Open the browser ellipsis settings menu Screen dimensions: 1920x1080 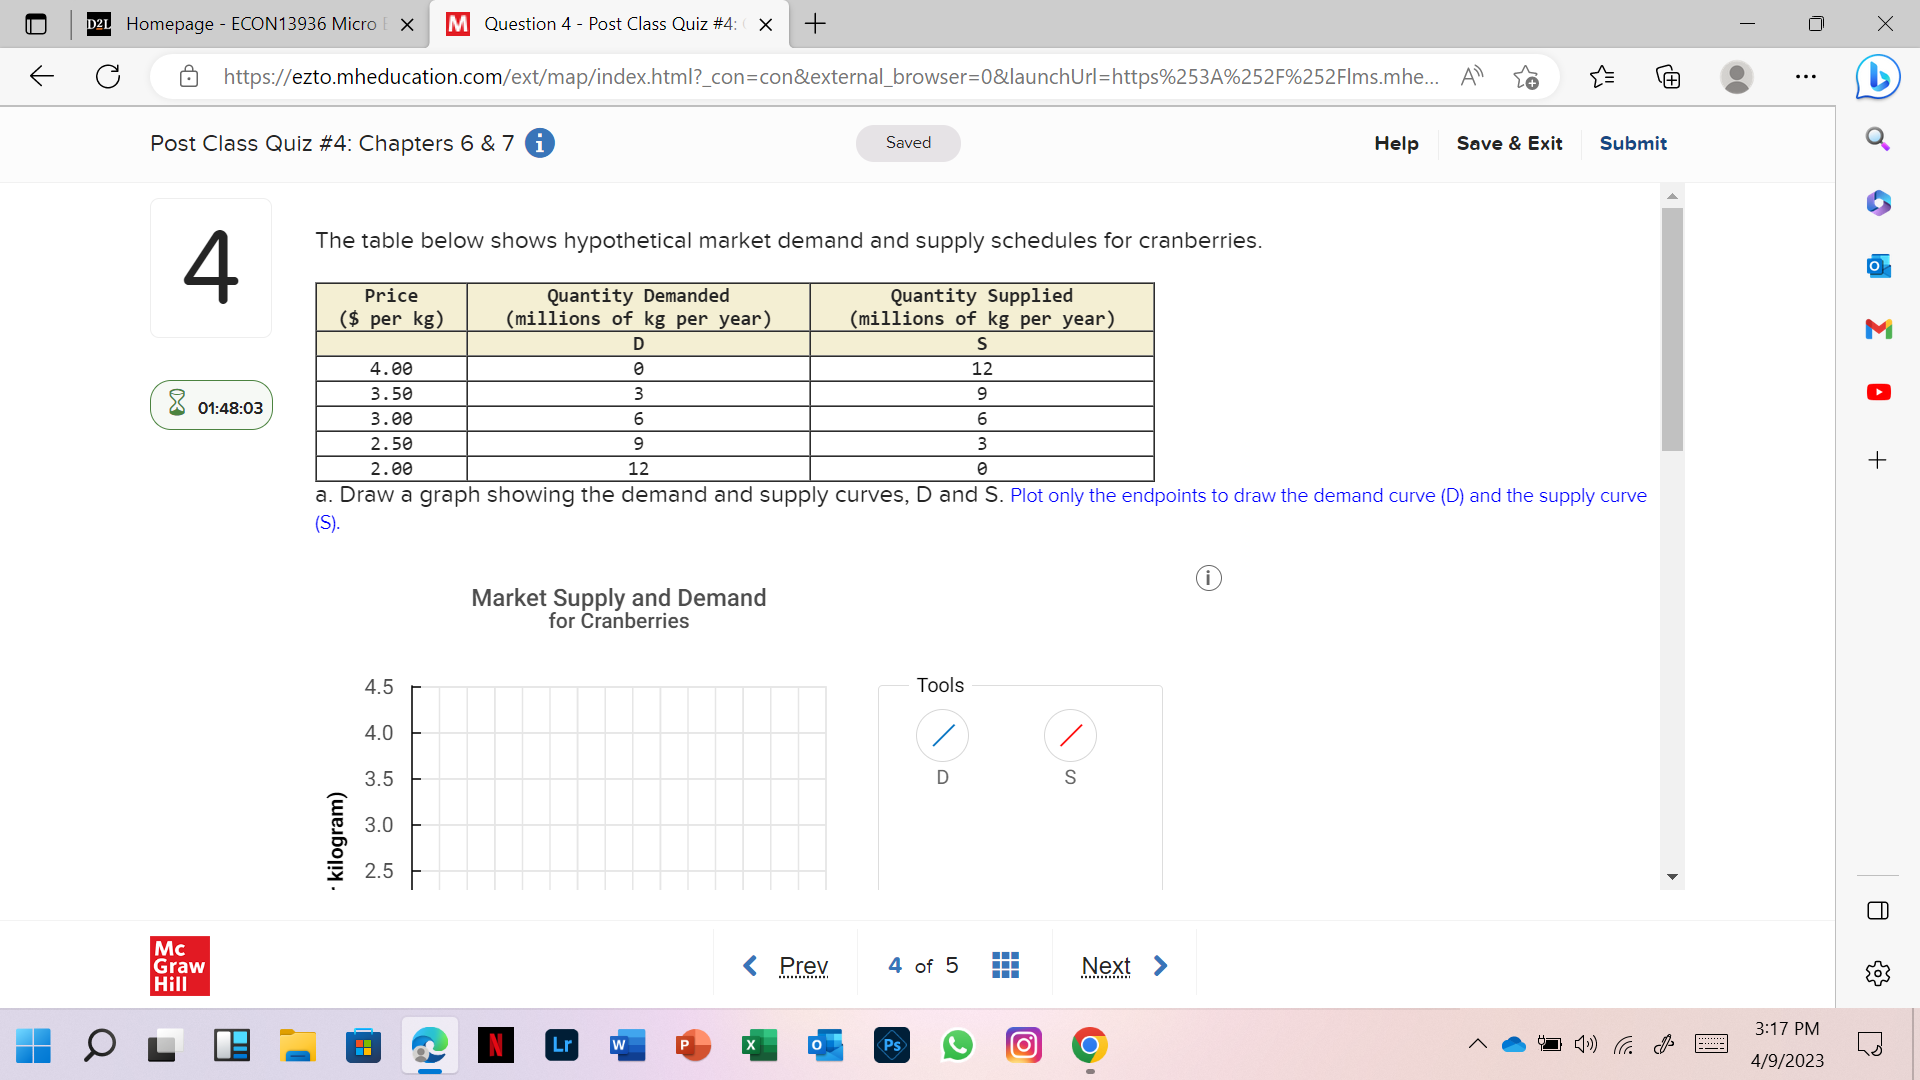[x=1806, y=76]
